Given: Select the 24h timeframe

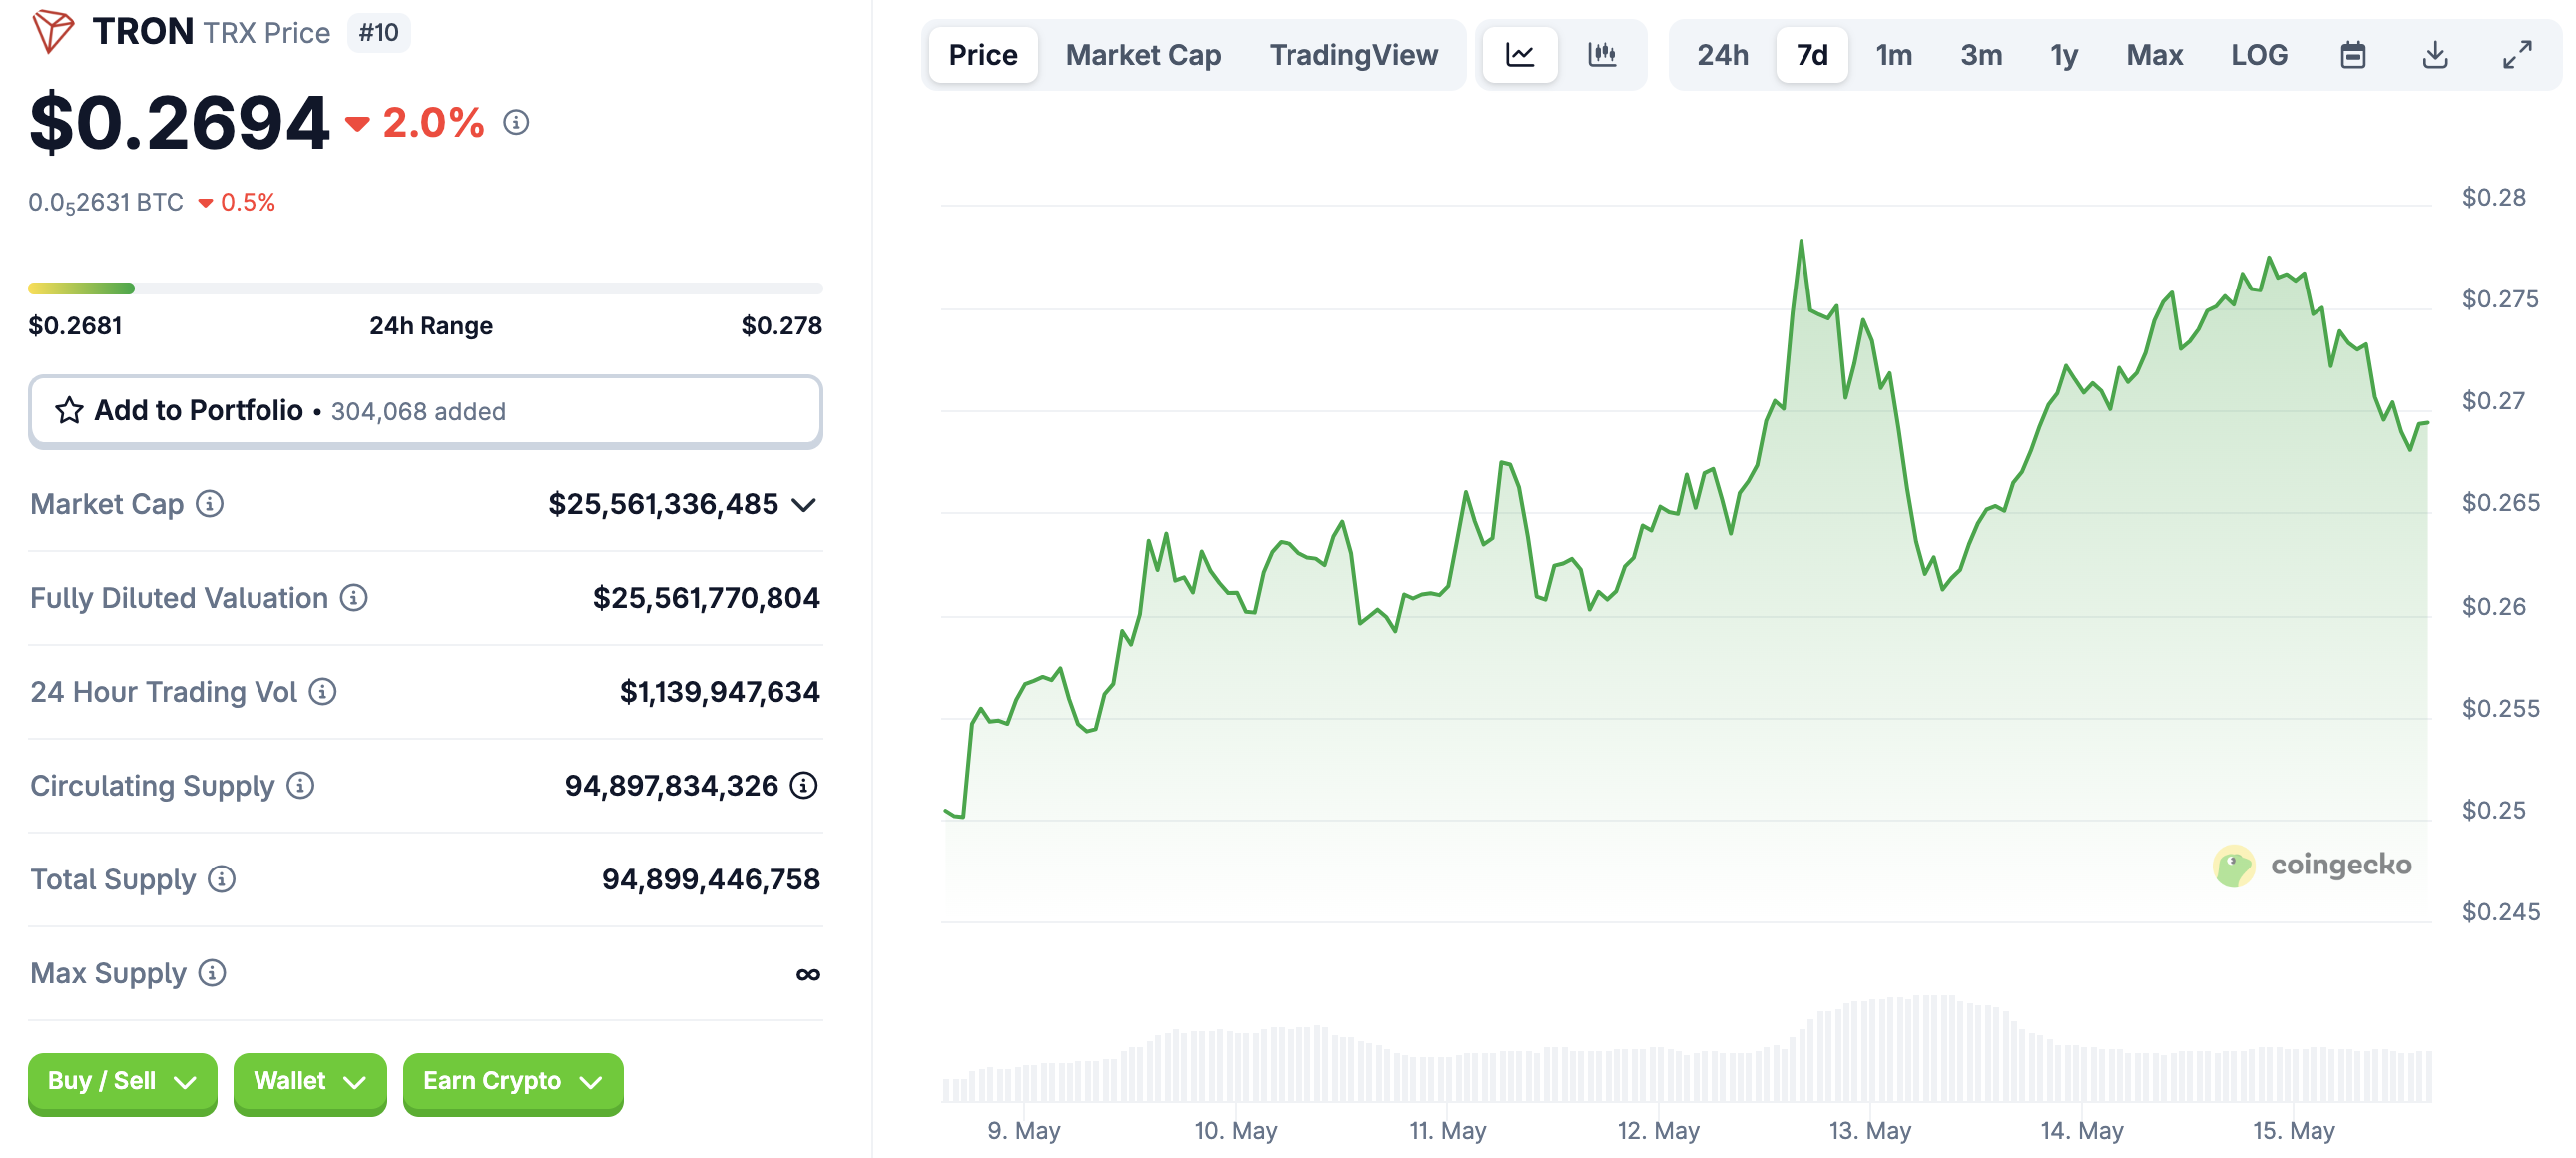Looking at the screenshot, I should (1722, 55).
